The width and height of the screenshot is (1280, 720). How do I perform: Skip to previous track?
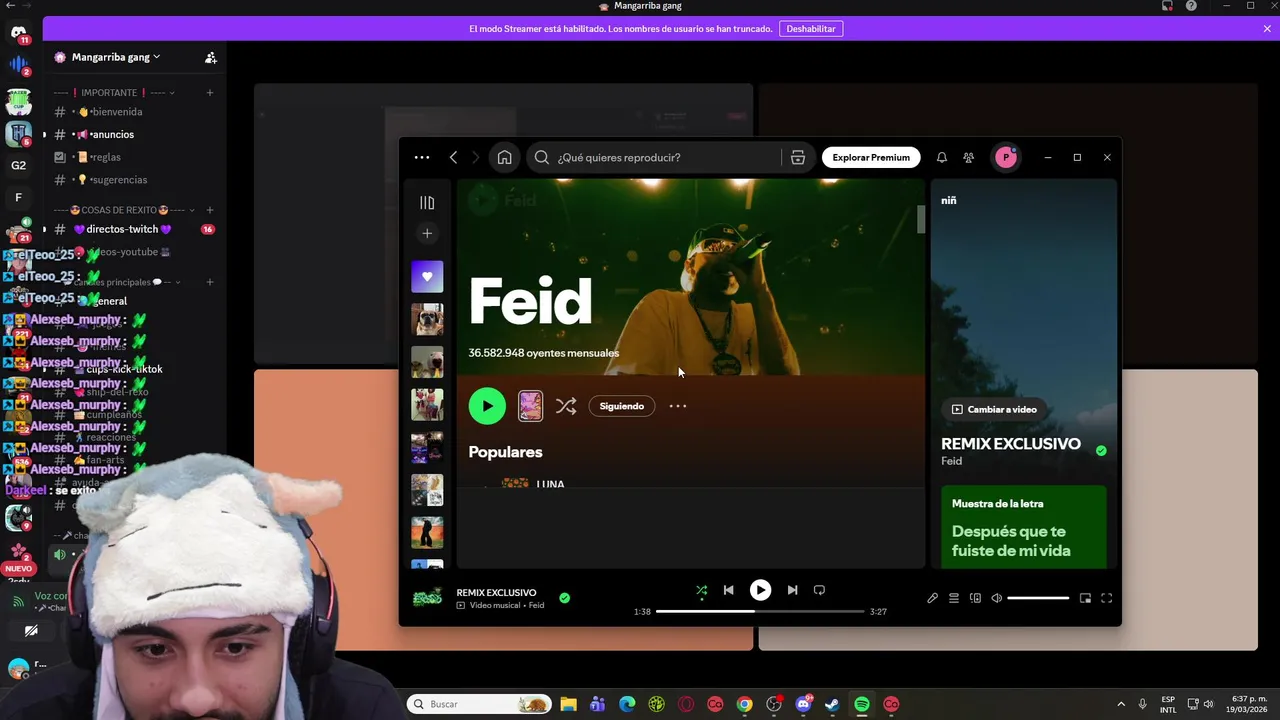click(x=728, y=590)
